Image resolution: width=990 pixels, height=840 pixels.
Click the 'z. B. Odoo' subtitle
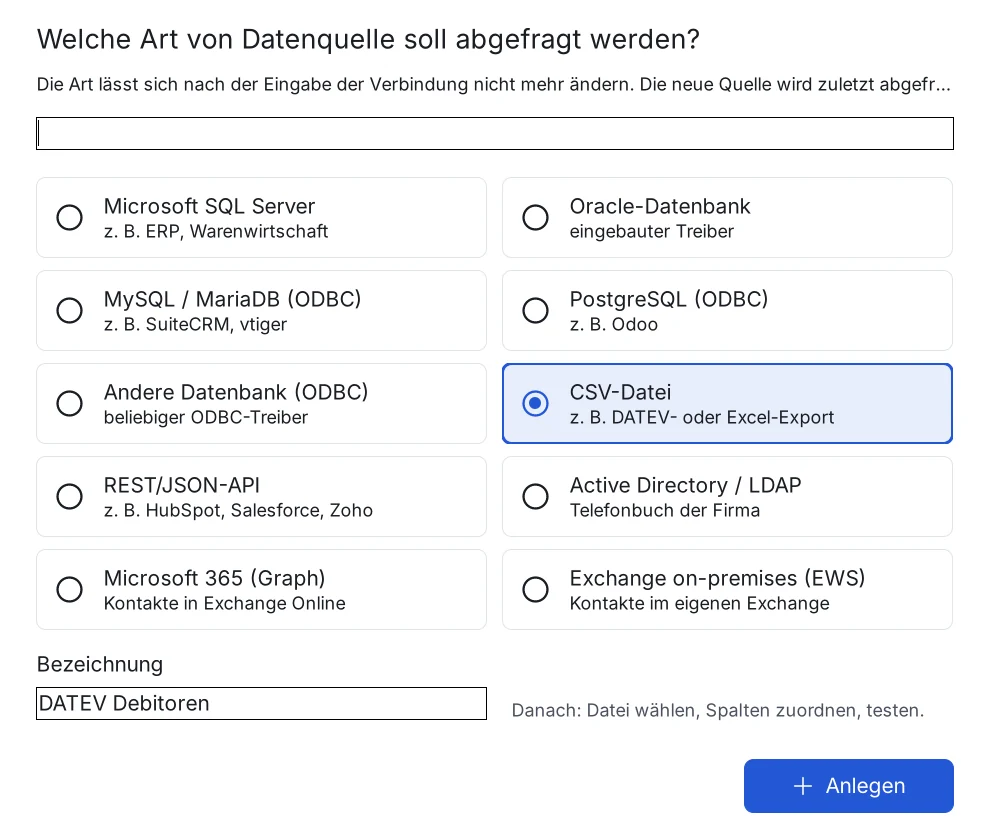[x=614, y=325]
